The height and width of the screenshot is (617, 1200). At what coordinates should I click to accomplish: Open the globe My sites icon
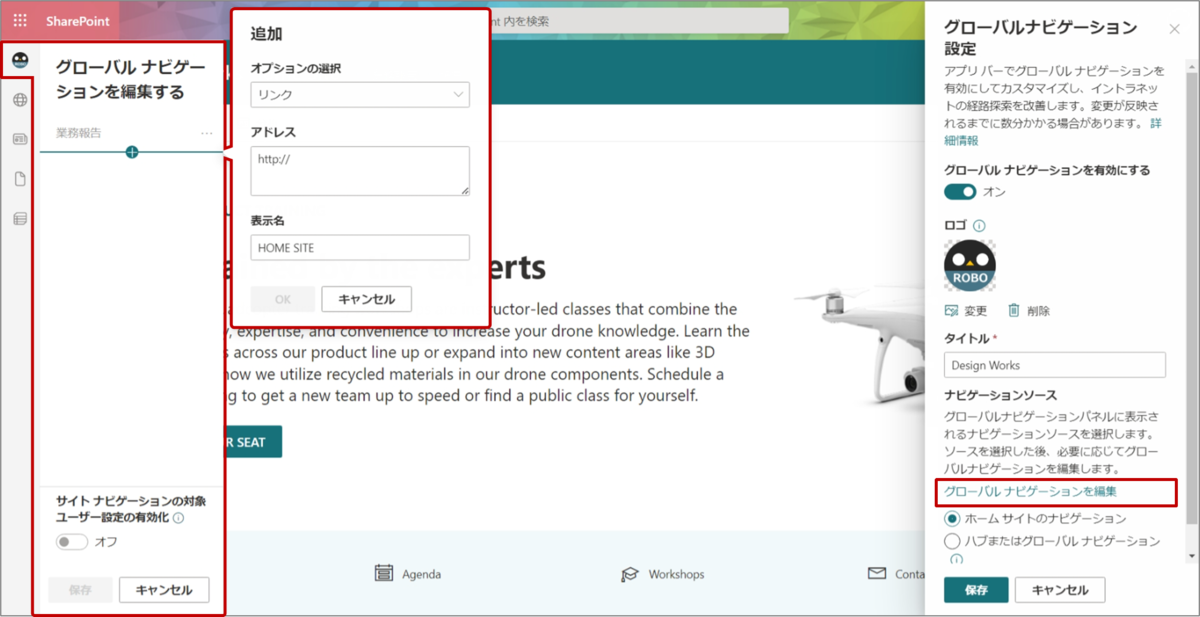(x=20, y=100)
